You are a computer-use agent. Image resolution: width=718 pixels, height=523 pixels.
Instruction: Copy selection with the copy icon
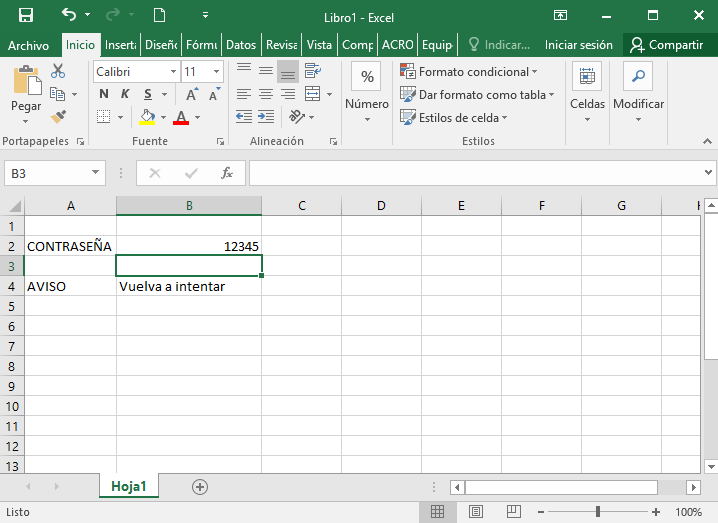[x=58, y=94]
